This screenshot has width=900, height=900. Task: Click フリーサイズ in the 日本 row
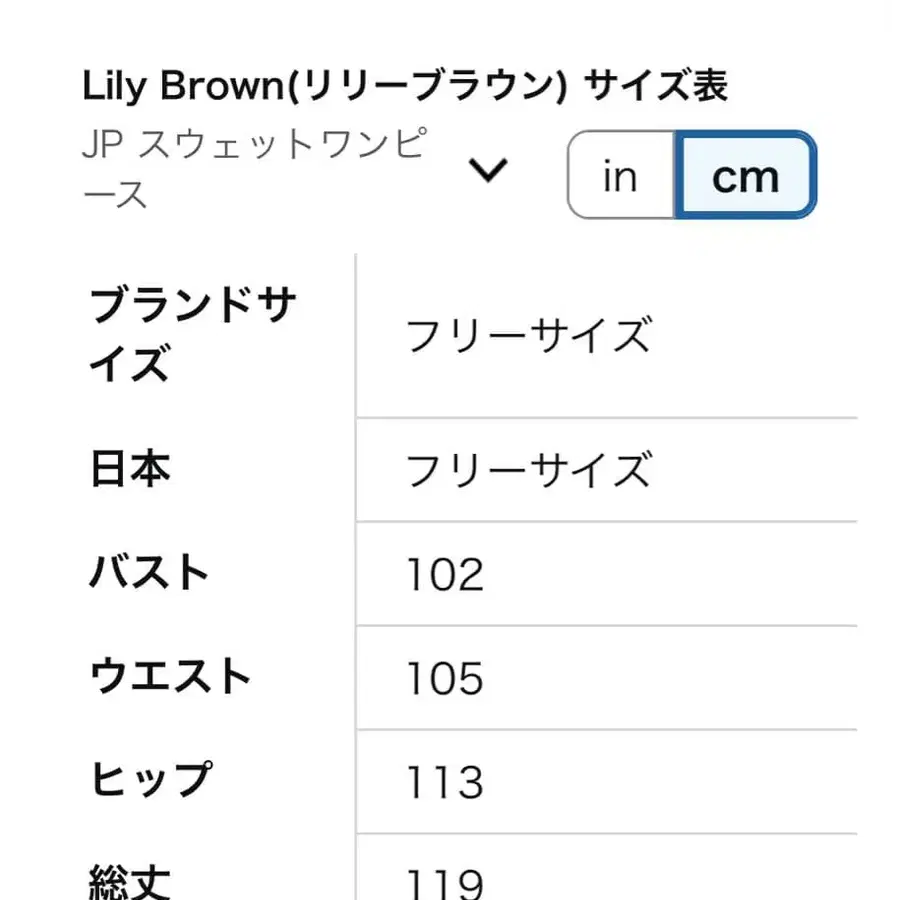528,469
